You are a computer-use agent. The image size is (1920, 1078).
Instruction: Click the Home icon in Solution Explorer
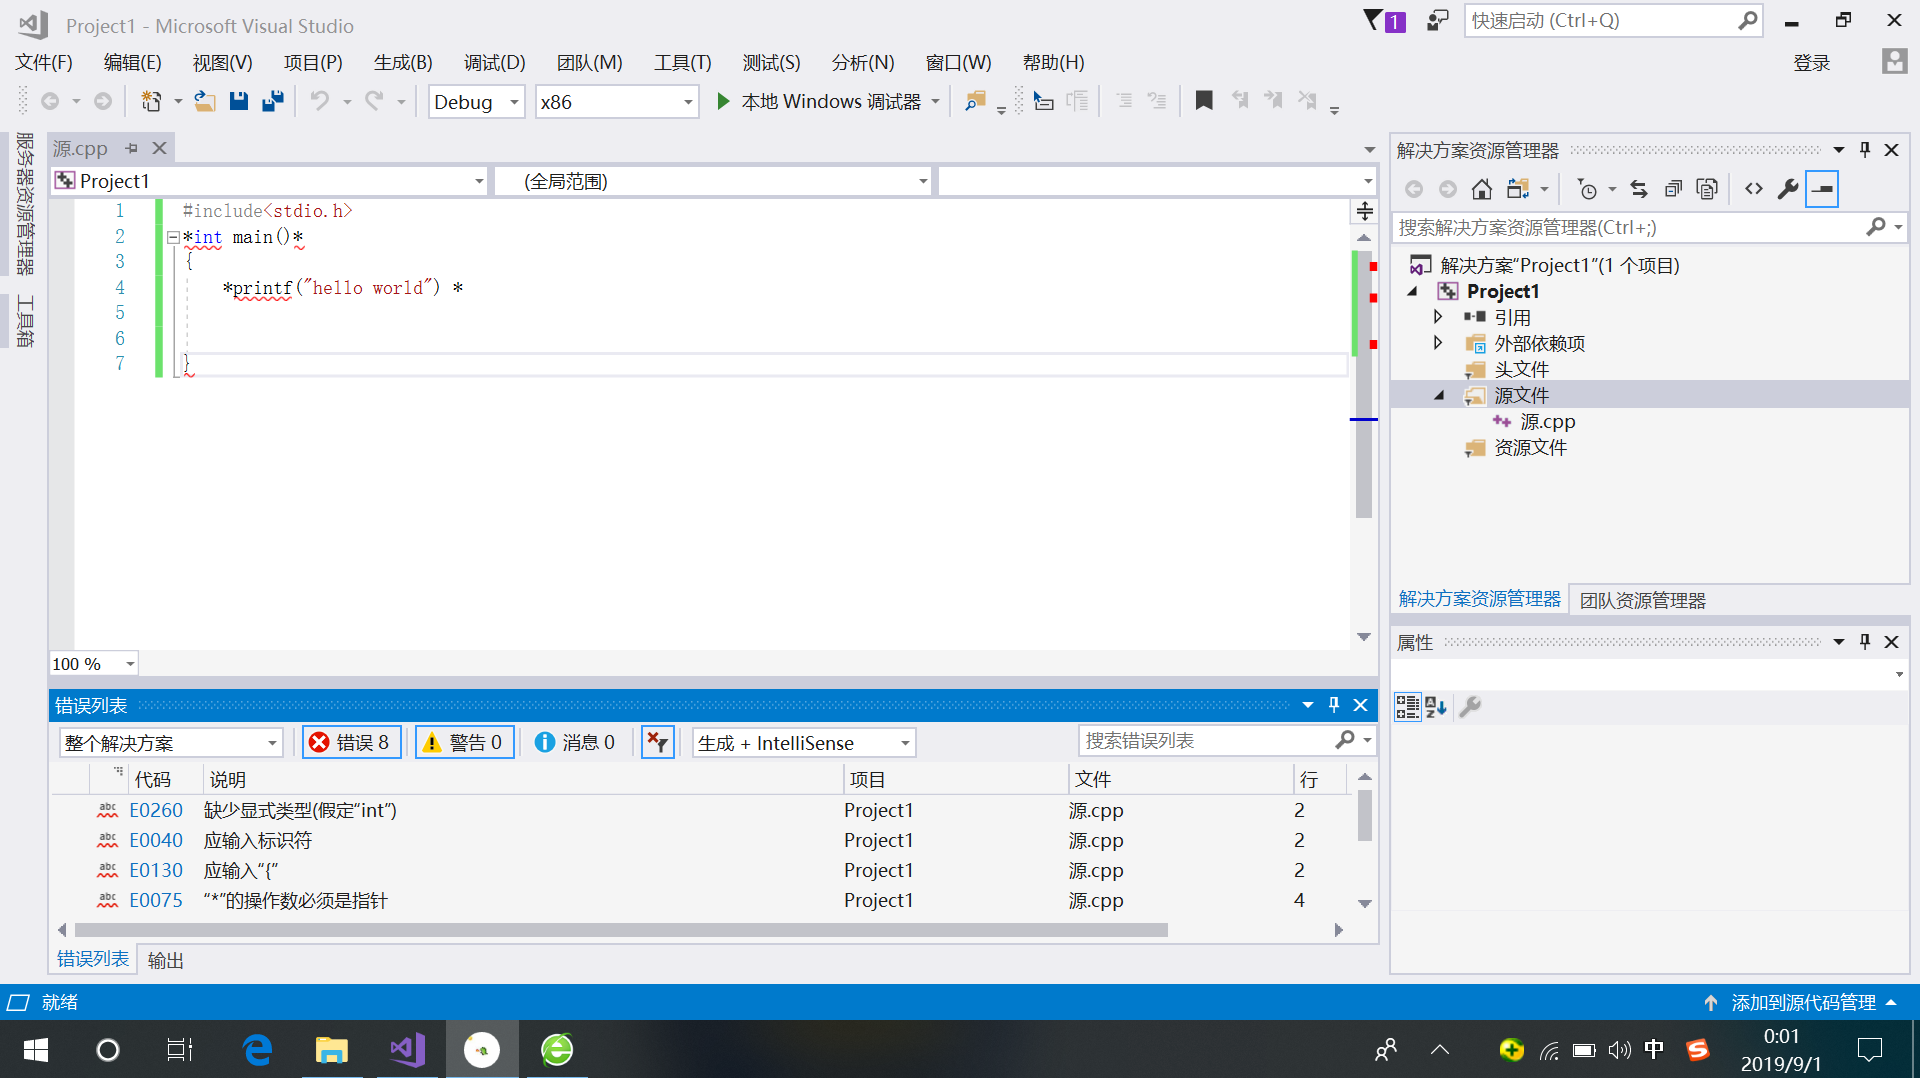point(1481,189)
